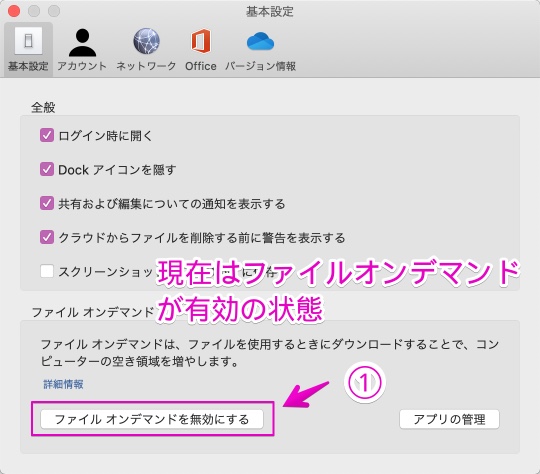Switch to the アカウント tab label
Image resolution: width=540 pixels, height=474 pixels.
click(x=82, y=66)
